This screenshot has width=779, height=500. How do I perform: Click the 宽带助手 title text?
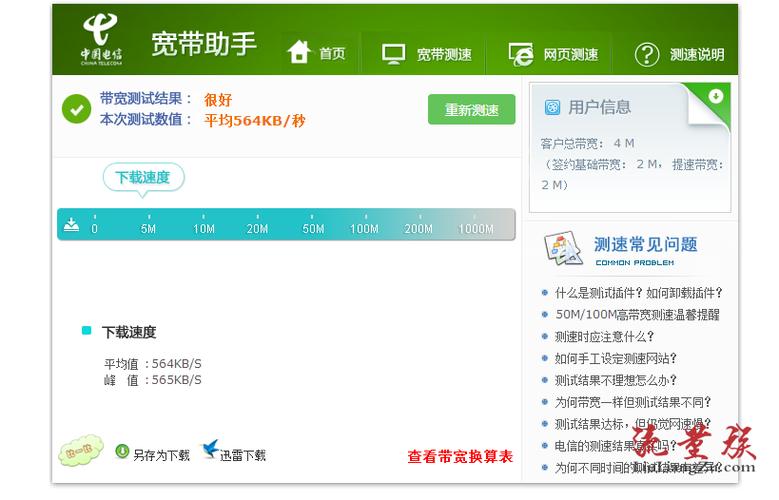pyautogui.click(x=204, y=43)
